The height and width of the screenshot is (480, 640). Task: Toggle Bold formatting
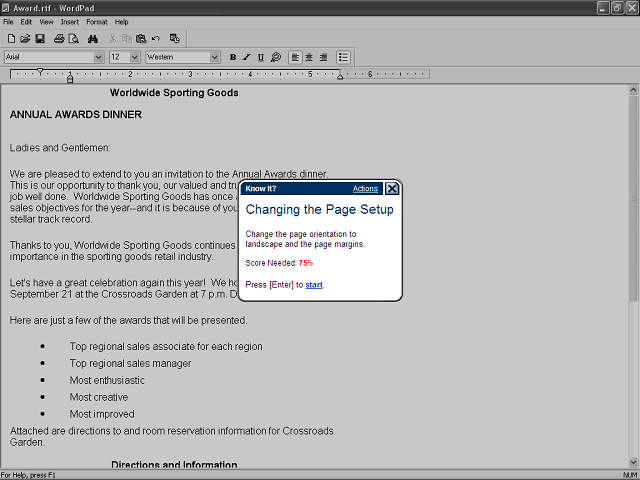(233, 57)
